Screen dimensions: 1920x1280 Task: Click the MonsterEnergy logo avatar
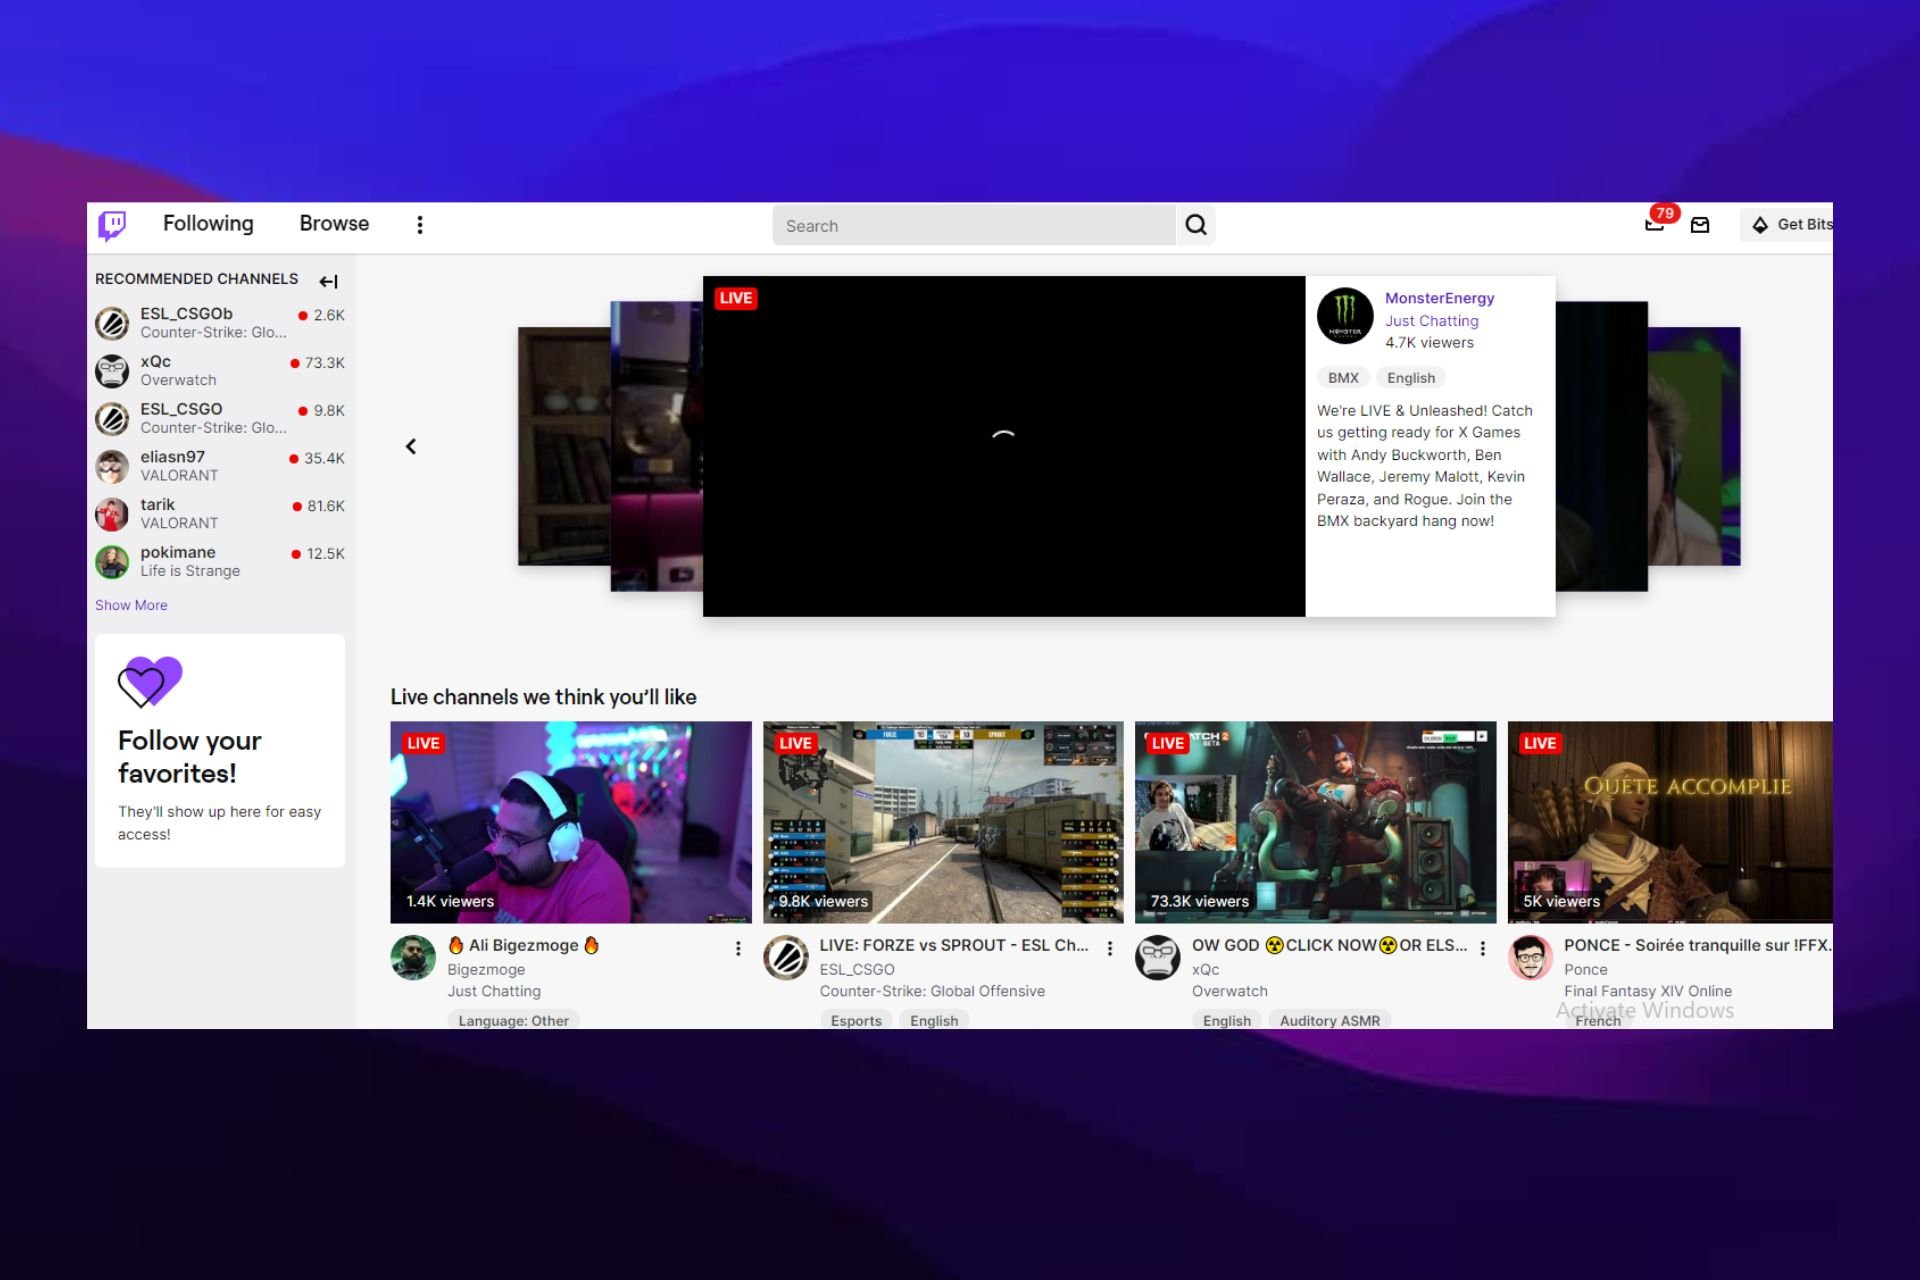[1345, 316]
